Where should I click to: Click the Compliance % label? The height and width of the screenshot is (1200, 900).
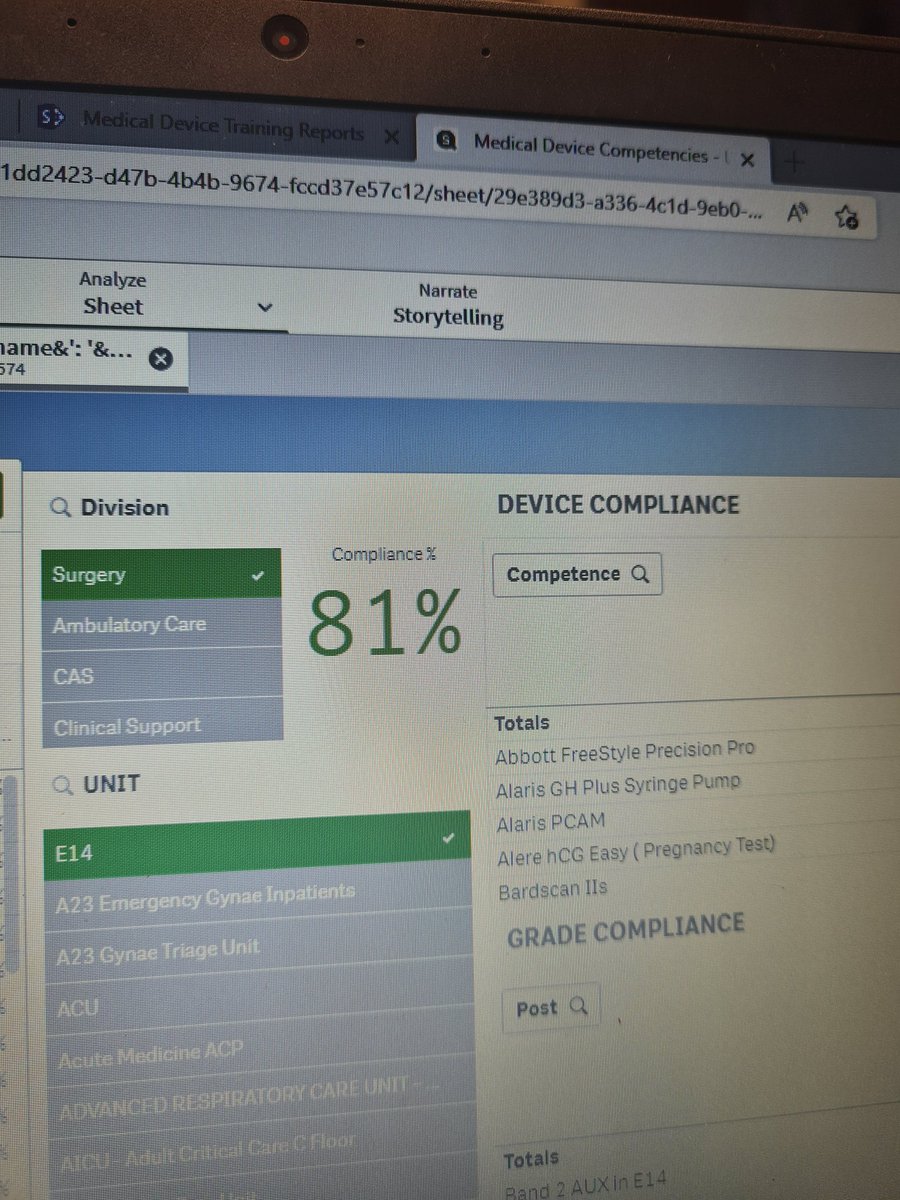[x=384, y=554]
